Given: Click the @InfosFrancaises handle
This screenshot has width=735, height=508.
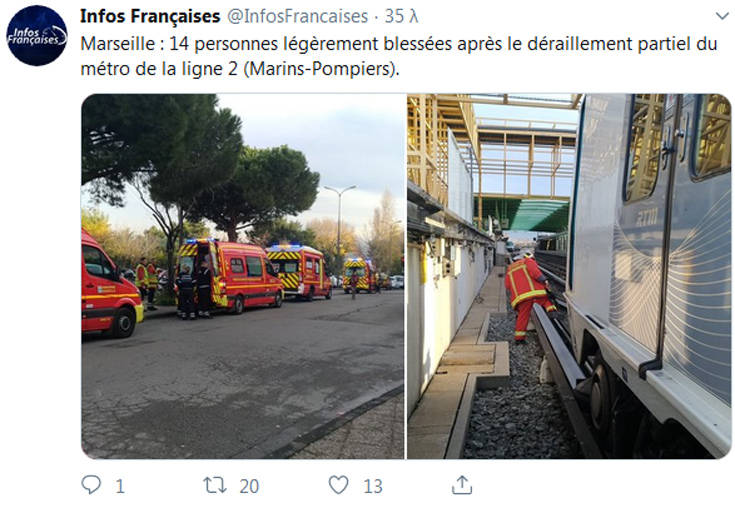Looking at the screenshot, I should pyautogui.click(x=298, y=16).
